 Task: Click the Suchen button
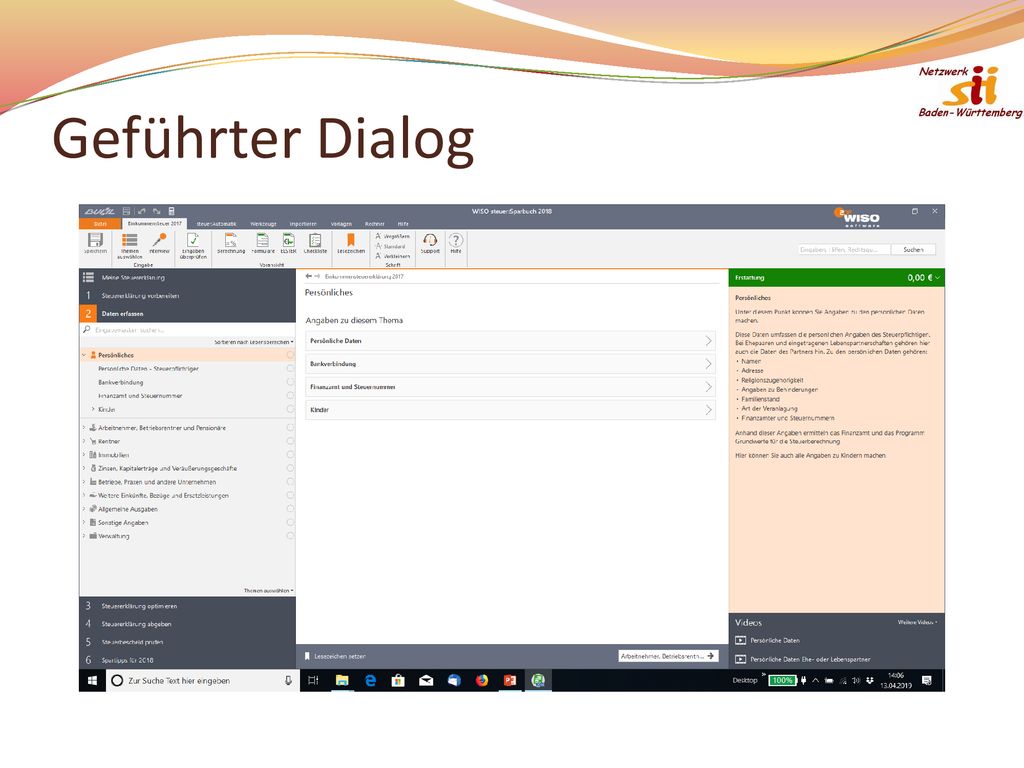pos(913,250)
